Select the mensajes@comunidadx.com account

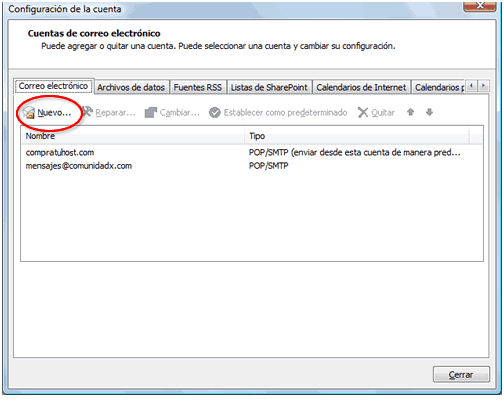pyautogui.click(x=252, y=166)
